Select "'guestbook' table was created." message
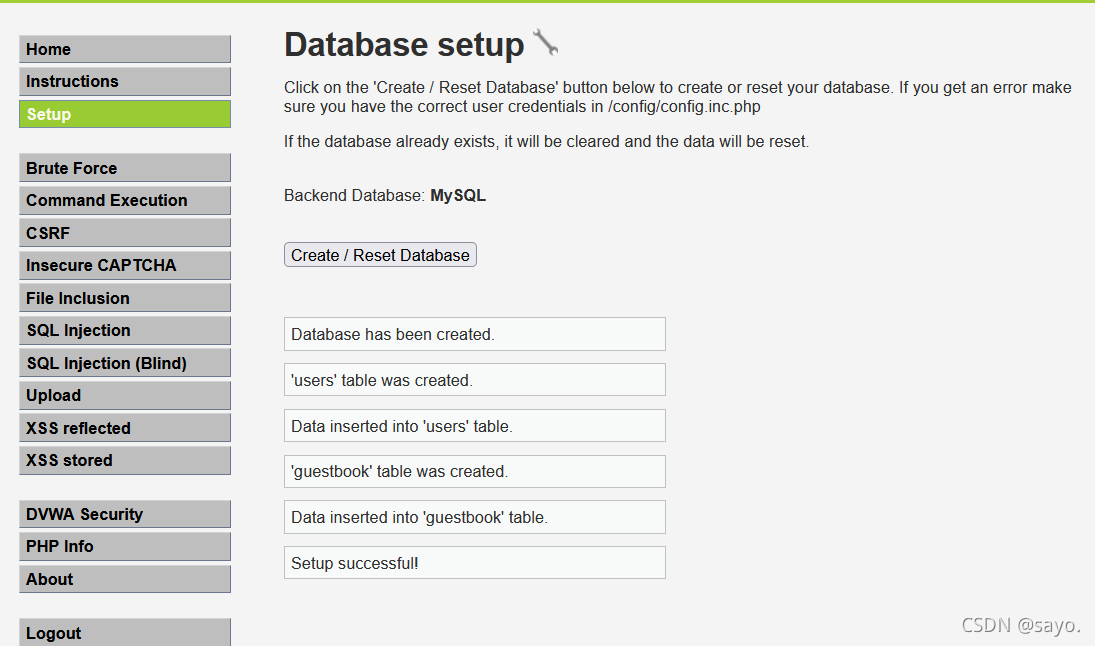This screenshot has width=1095, height=646. tap(475, 471)
